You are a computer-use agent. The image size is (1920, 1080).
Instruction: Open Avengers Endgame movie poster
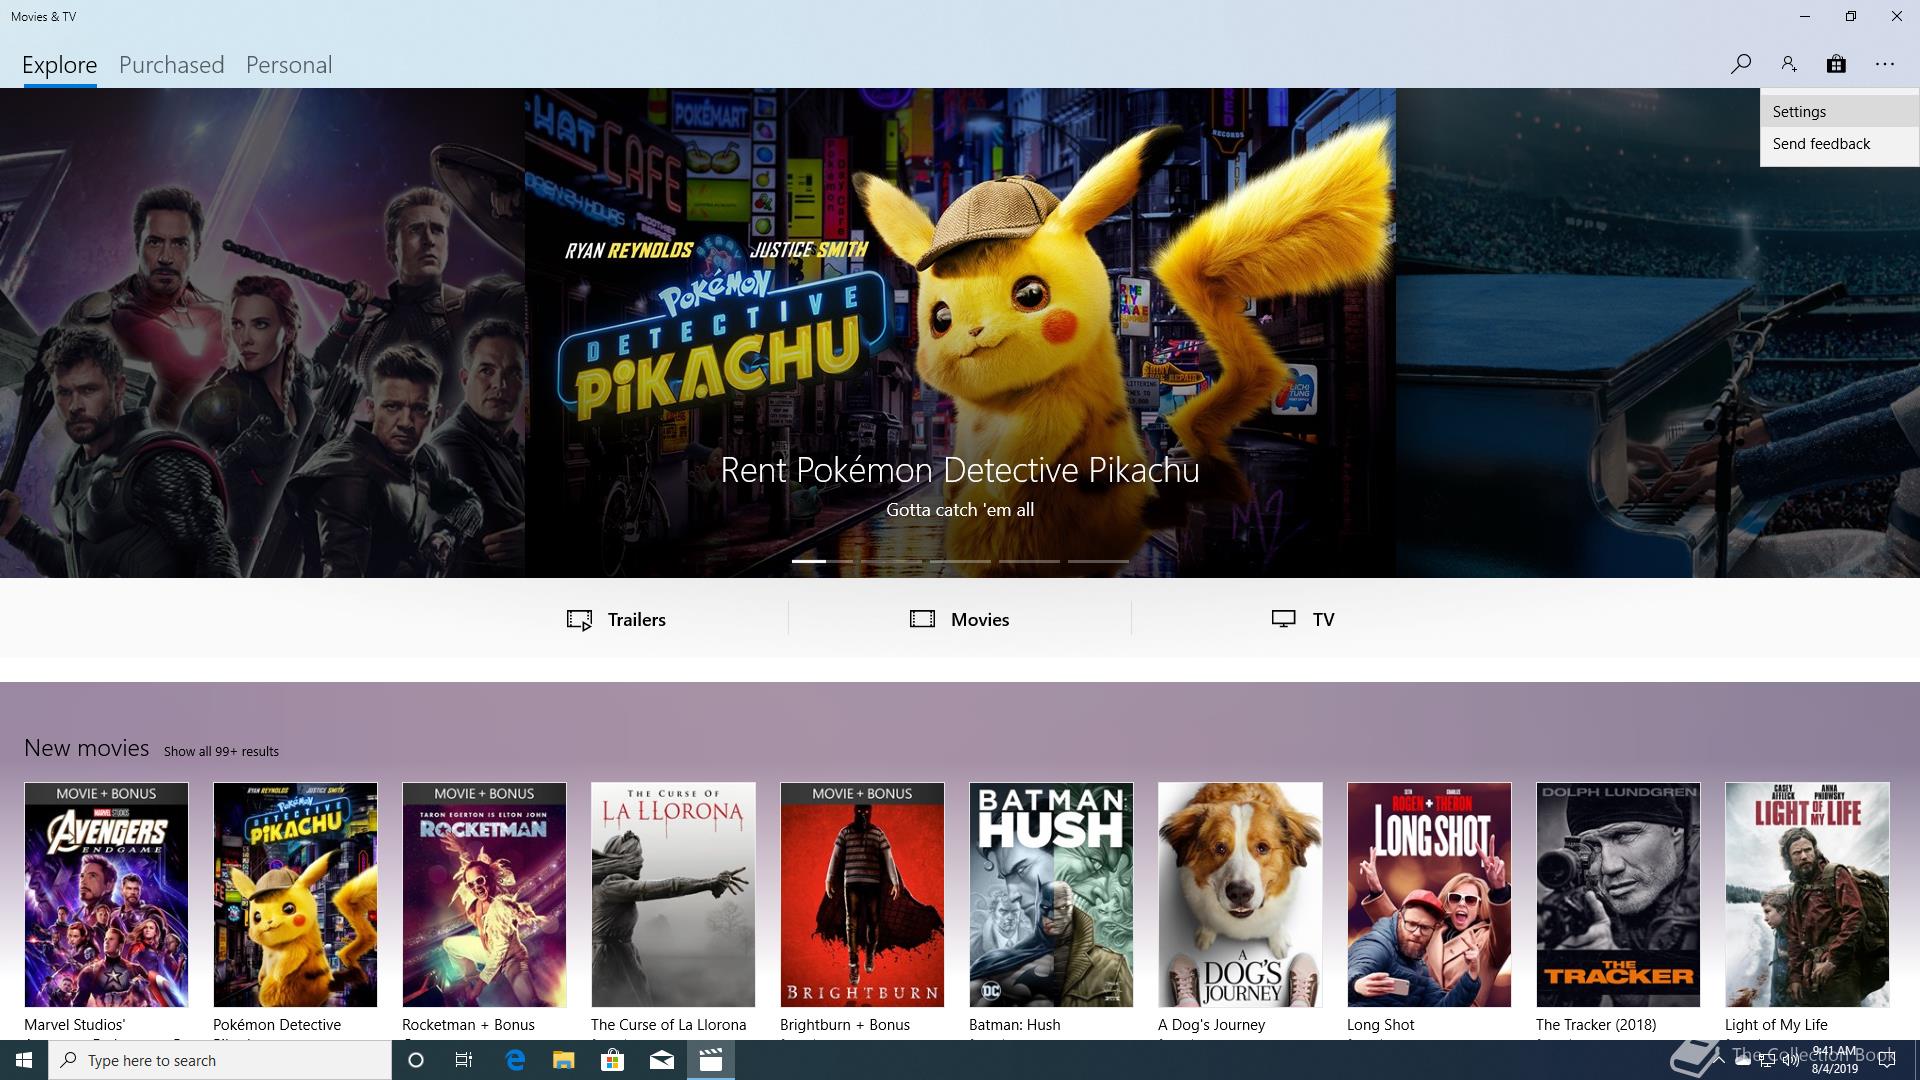[106, 895]
